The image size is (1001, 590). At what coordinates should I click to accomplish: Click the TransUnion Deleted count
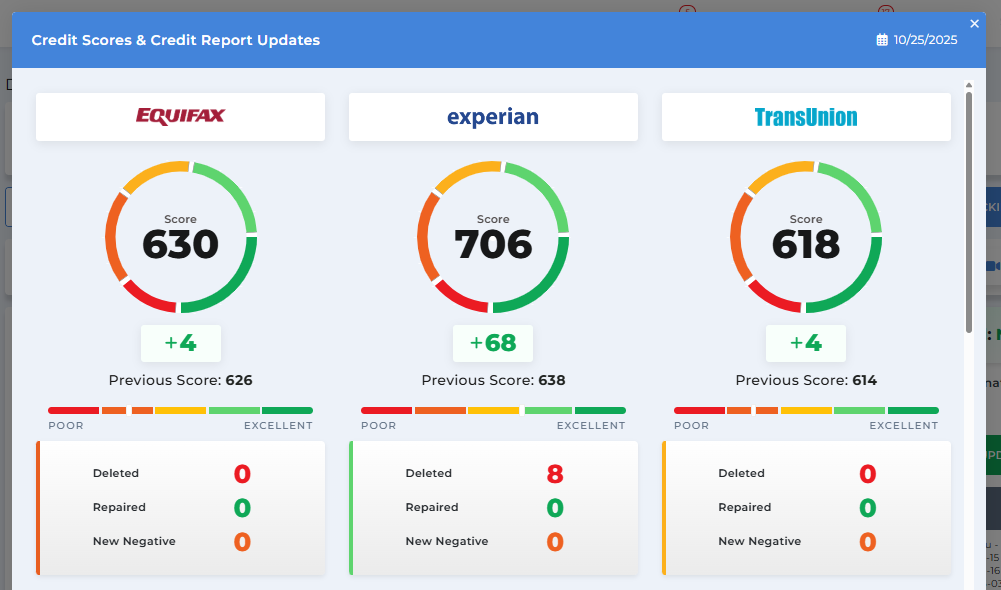click(x=868, y=474)
